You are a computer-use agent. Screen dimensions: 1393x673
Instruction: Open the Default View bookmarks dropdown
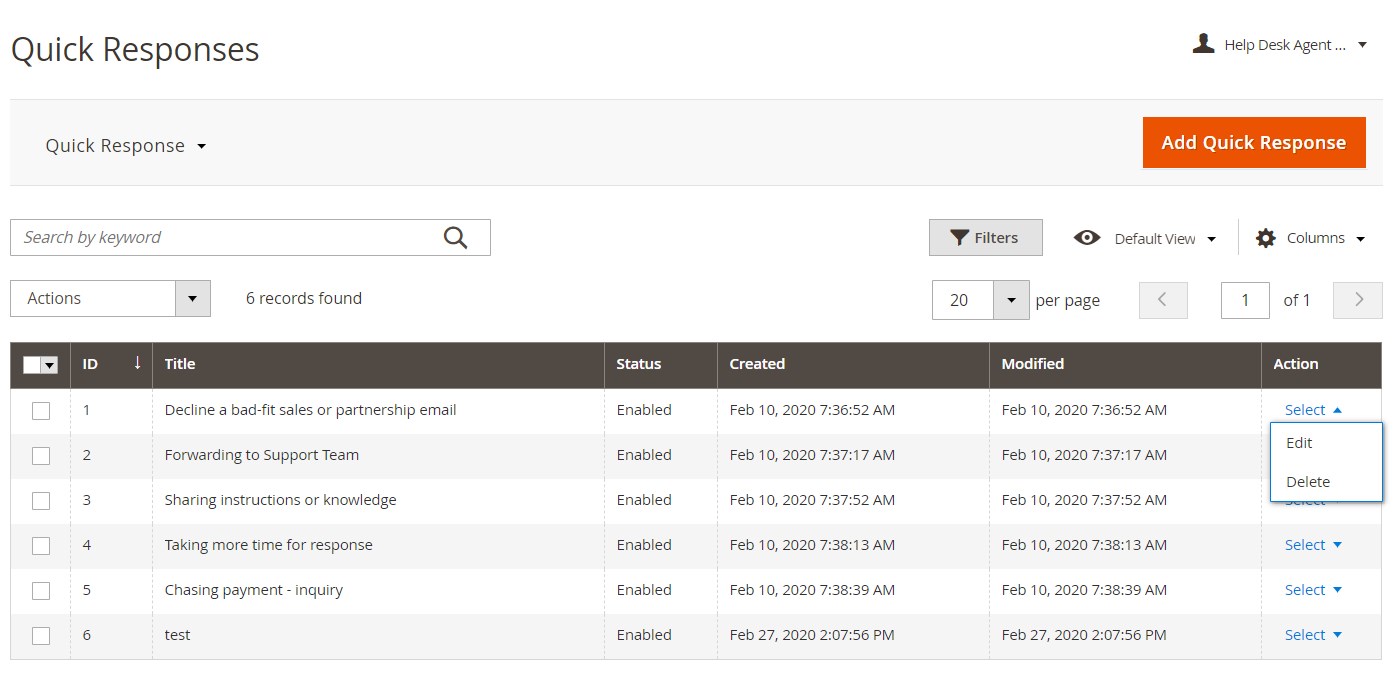1145,238
